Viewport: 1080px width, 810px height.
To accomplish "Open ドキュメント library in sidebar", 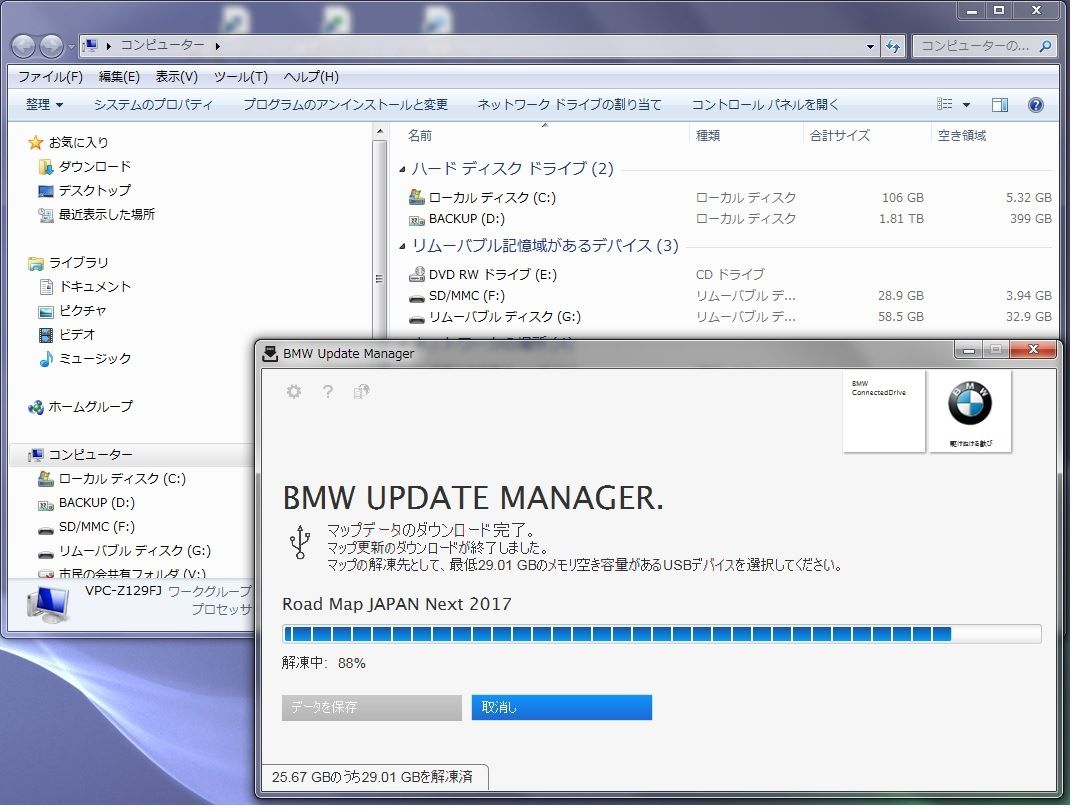I will coord(85,288).
